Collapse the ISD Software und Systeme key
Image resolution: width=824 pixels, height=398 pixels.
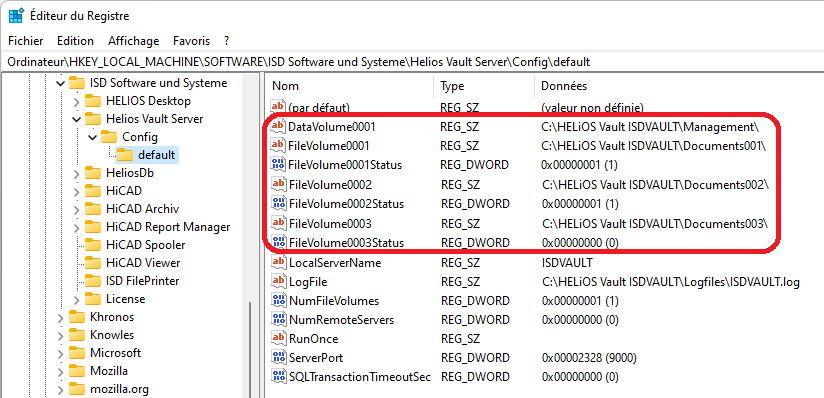[60, 83]
